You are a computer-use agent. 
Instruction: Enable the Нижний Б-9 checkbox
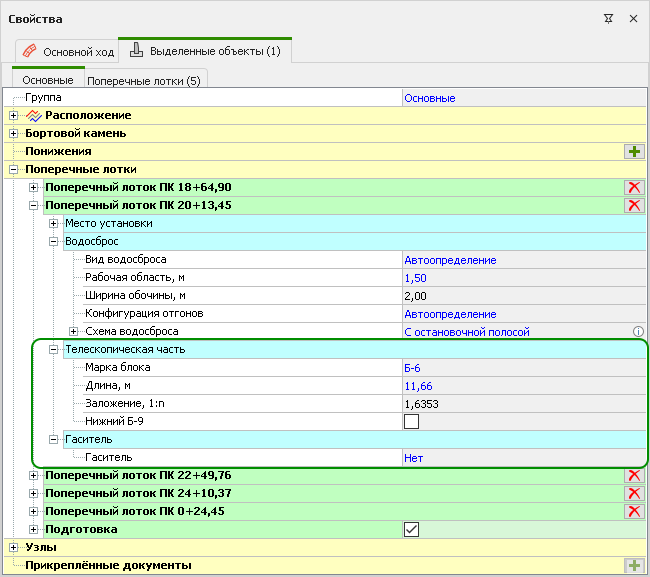[x=411, y=421]
